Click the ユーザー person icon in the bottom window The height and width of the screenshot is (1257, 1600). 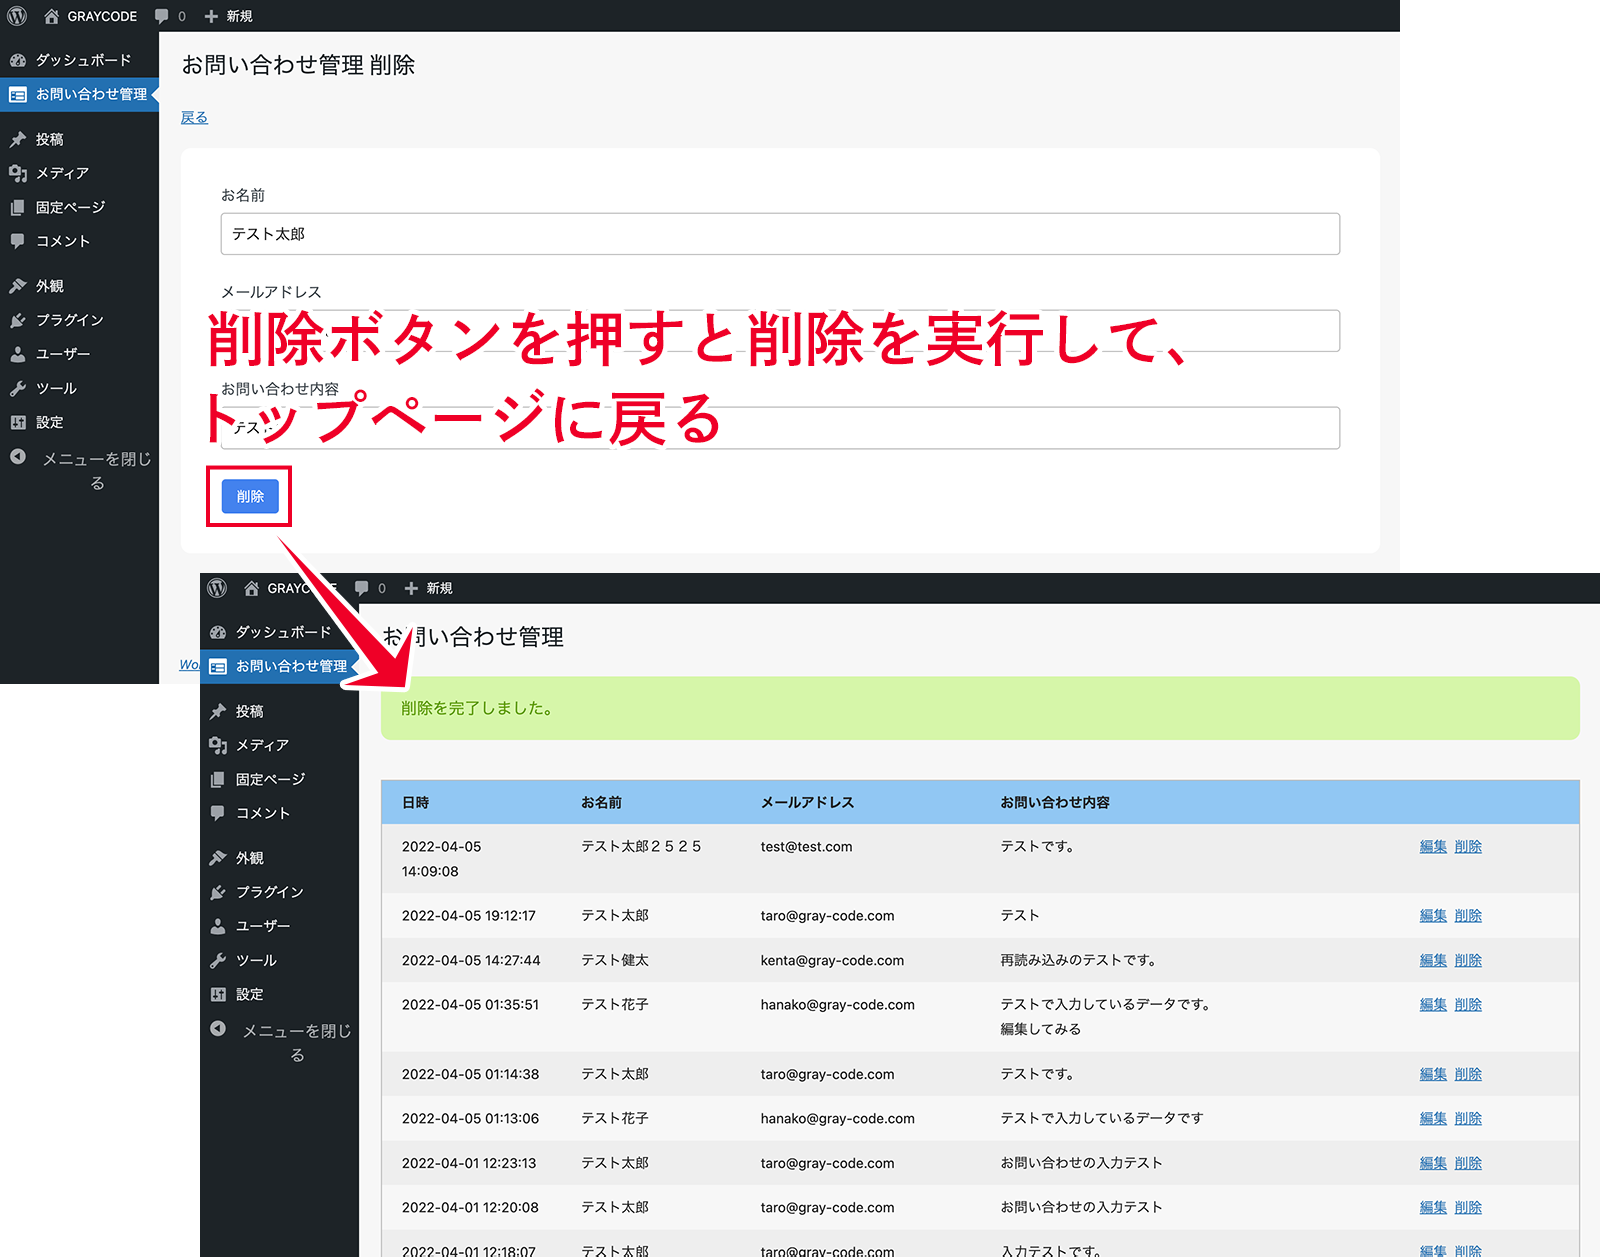coord(218,926)
